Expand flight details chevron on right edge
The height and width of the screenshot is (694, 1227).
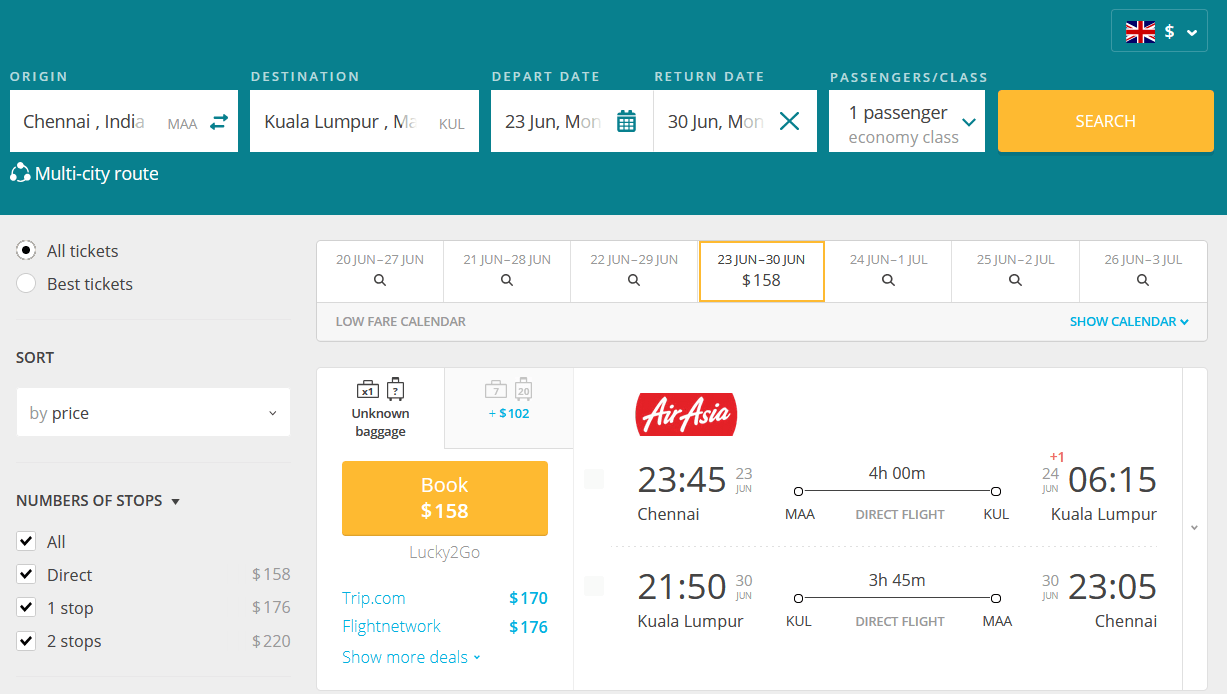[1194, 528]
